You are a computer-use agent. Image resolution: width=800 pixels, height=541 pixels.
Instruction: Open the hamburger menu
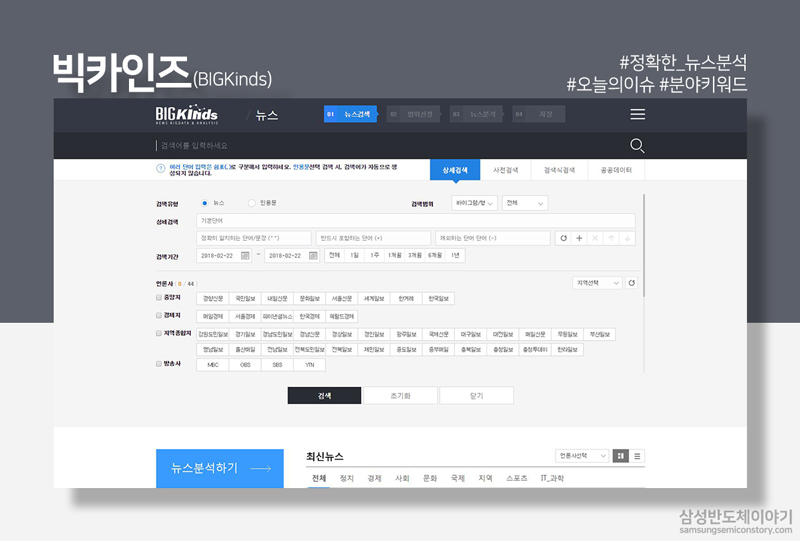[x=637, y=114]
